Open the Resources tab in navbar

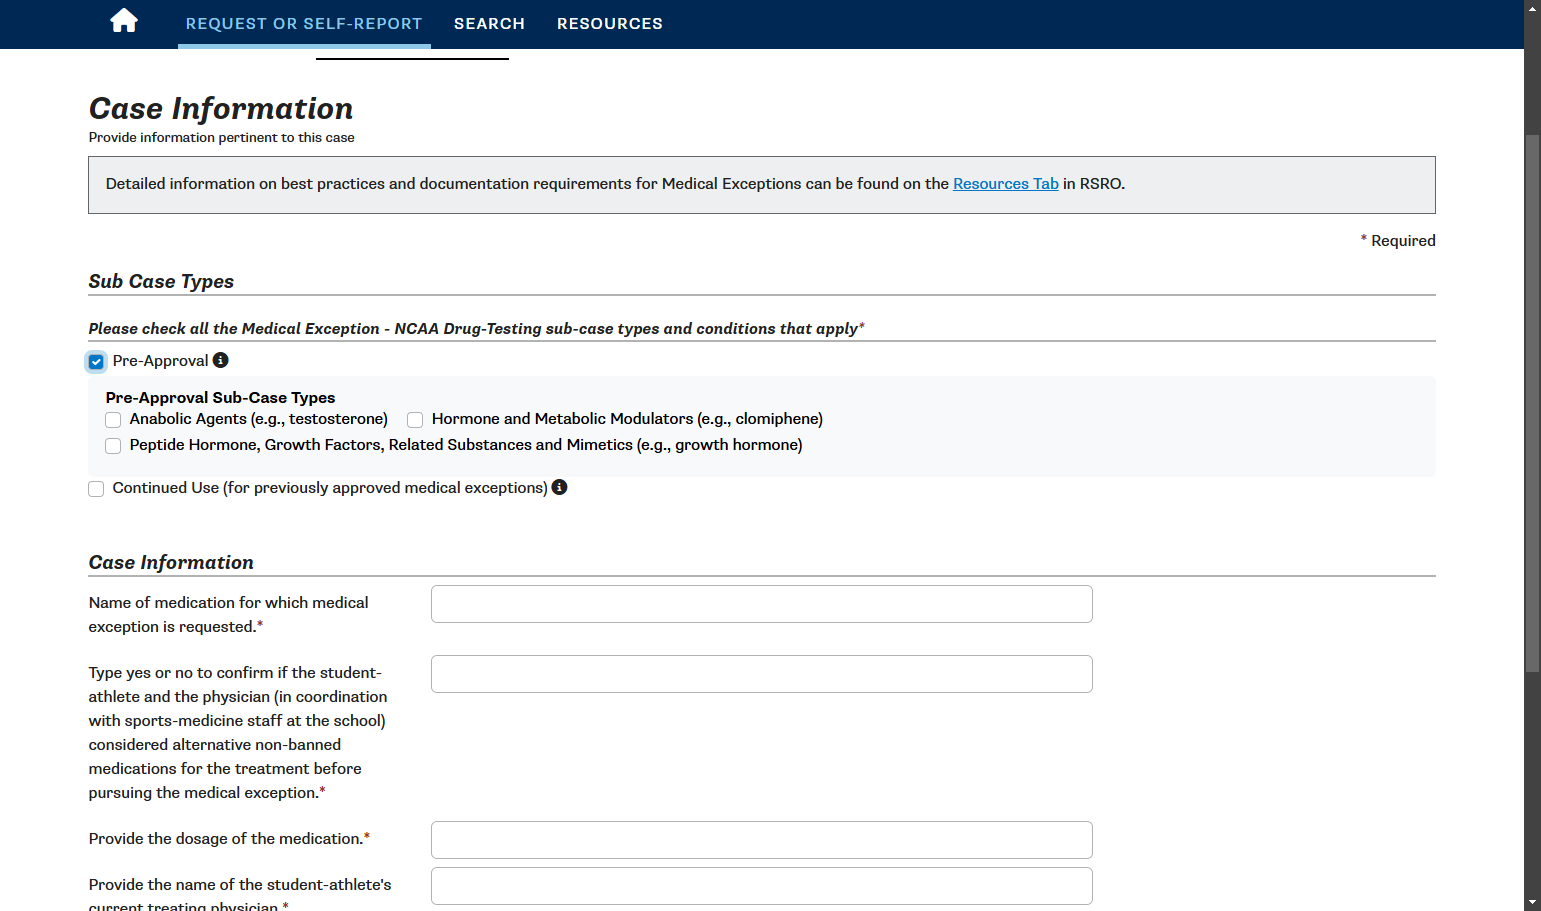(x=610, y=23)
